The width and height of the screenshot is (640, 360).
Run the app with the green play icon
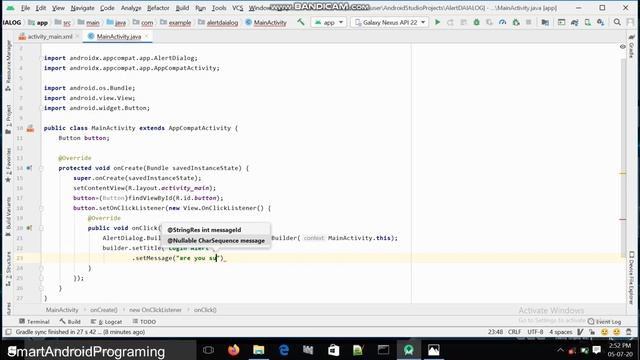(437, 22)
